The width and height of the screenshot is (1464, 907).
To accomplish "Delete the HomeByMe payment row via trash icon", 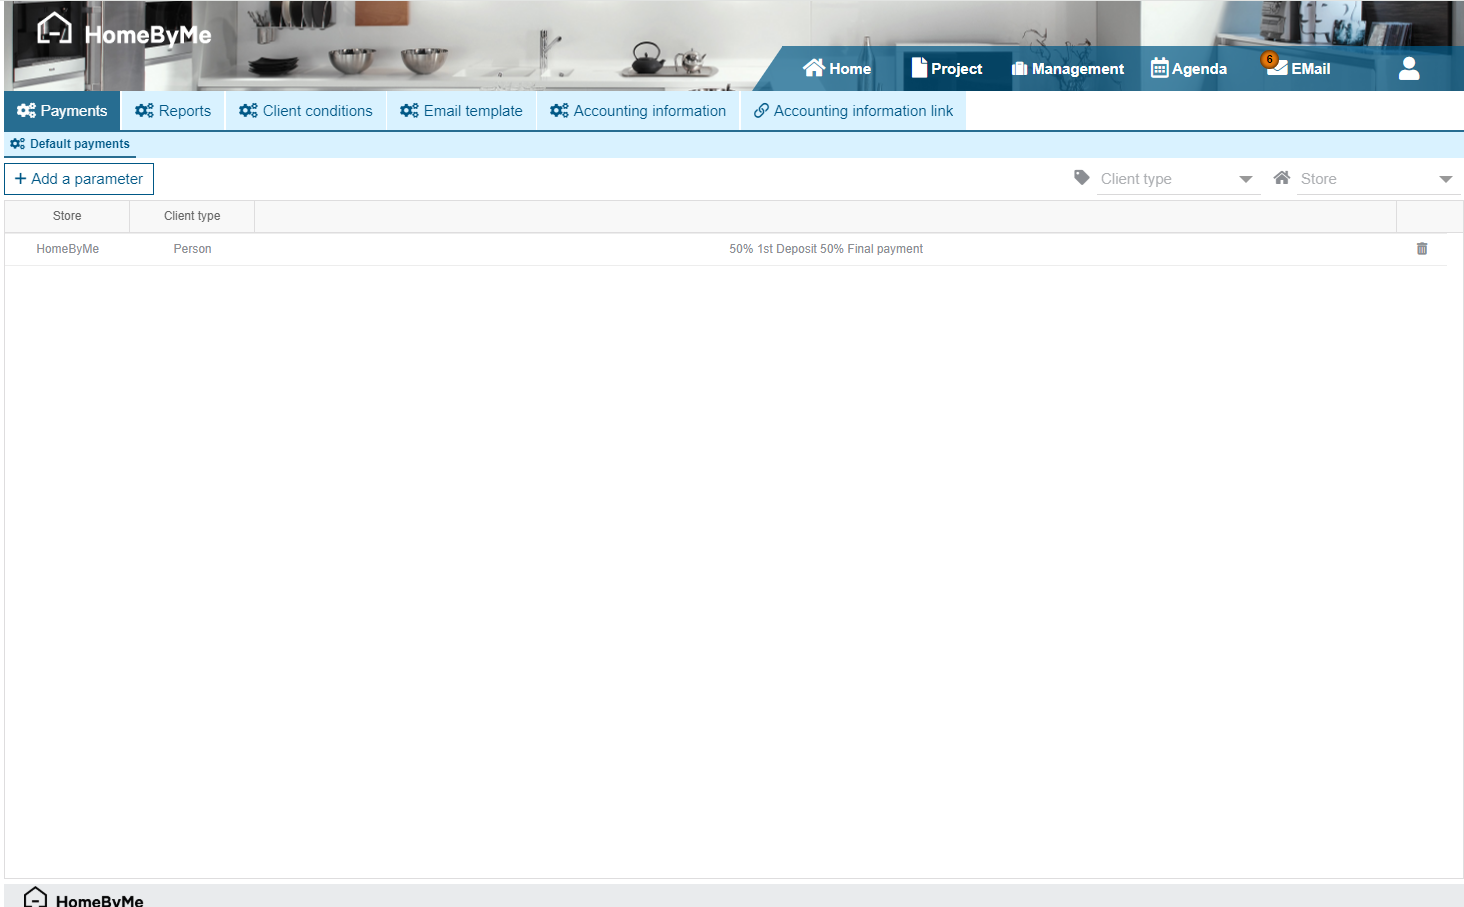I will click(1421, 249).
